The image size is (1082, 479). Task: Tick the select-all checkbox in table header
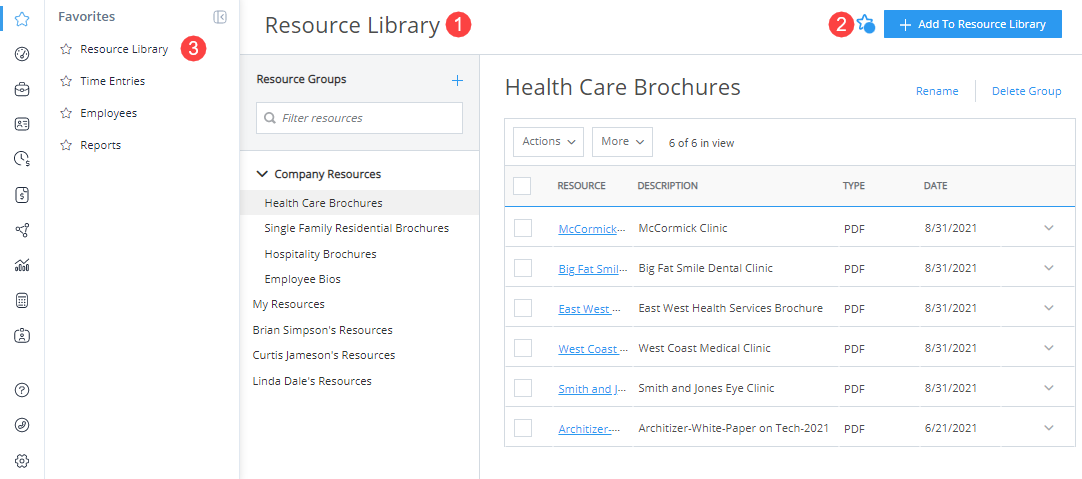pos(522,185)
